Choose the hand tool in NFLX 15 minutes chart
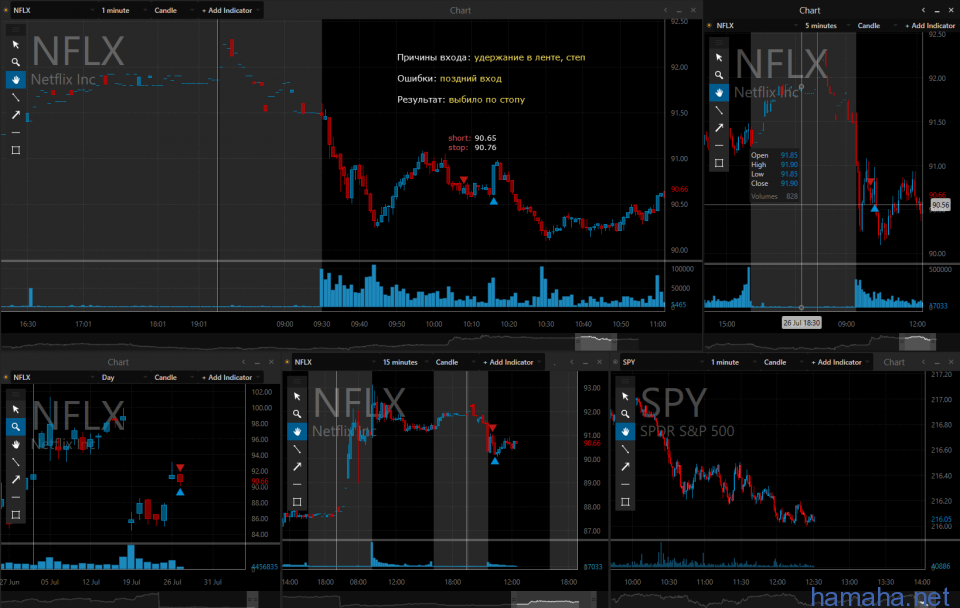The image size is (960, 608). [297, 432]
